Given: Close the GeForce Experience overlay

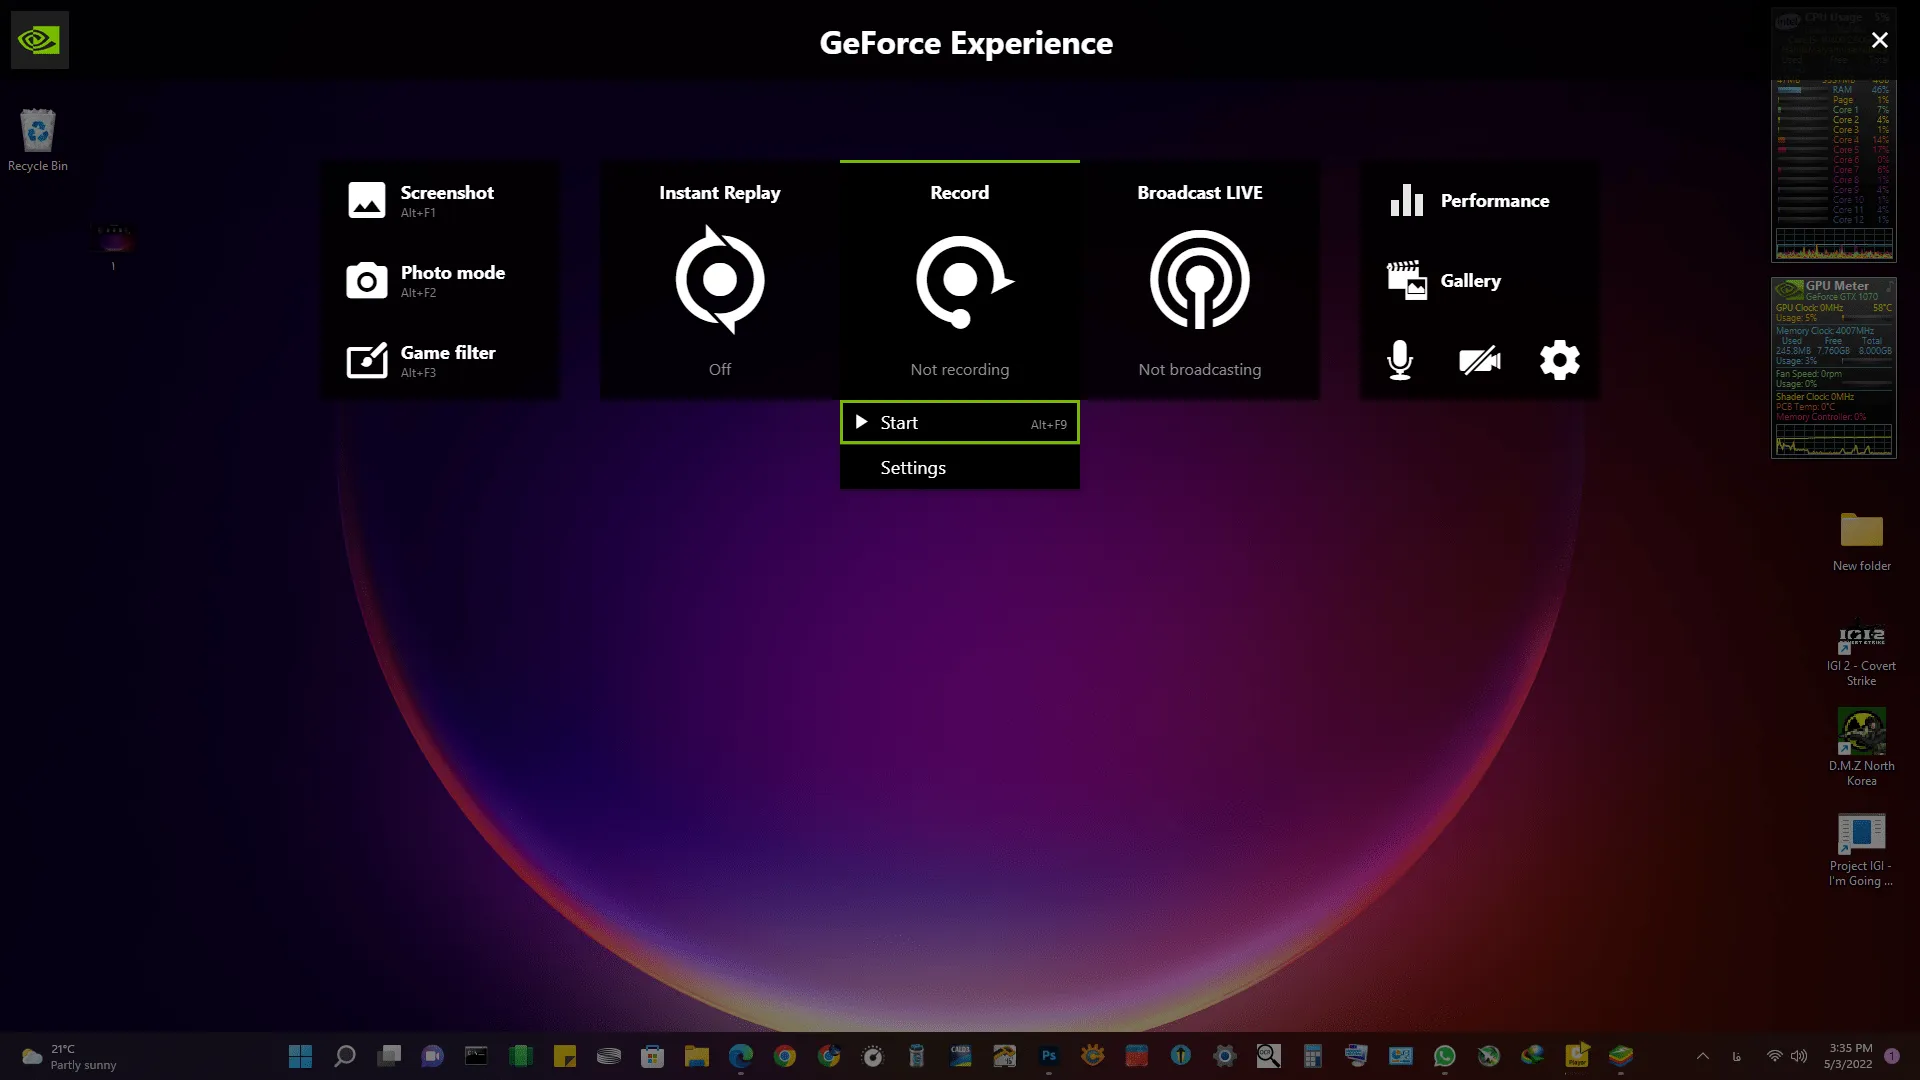Looking at the screenshot, I should tap(1879, 40).
